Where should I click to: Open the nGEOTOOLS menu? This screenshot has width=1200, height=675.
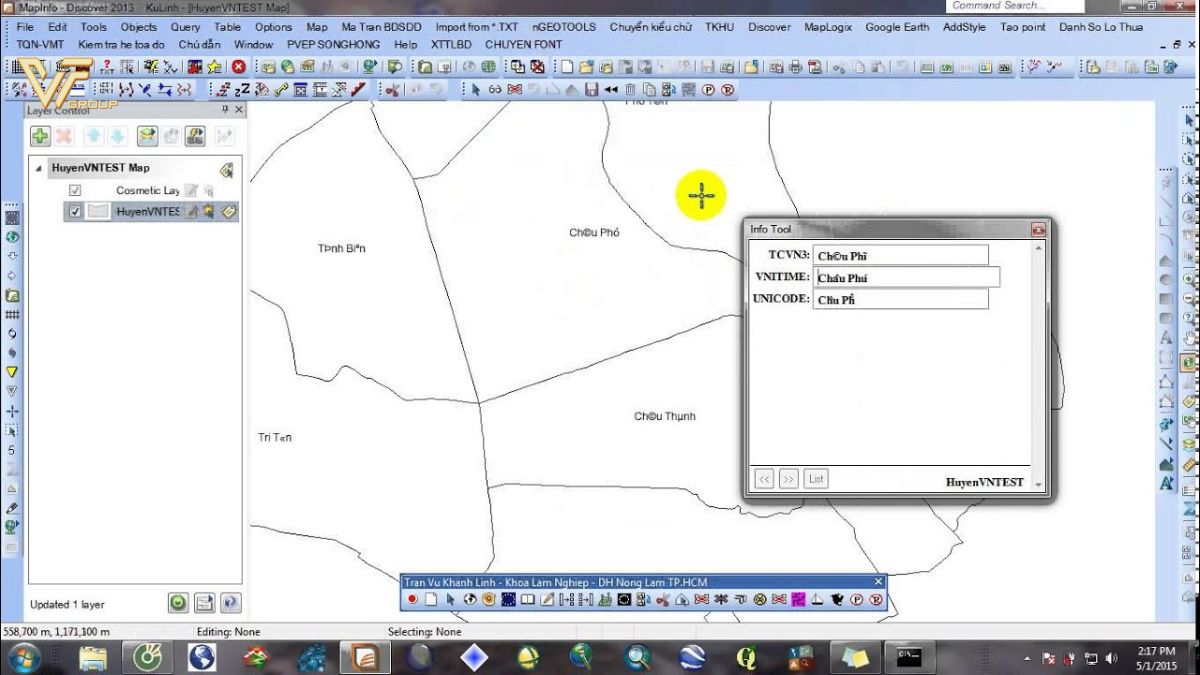[564, 27]
